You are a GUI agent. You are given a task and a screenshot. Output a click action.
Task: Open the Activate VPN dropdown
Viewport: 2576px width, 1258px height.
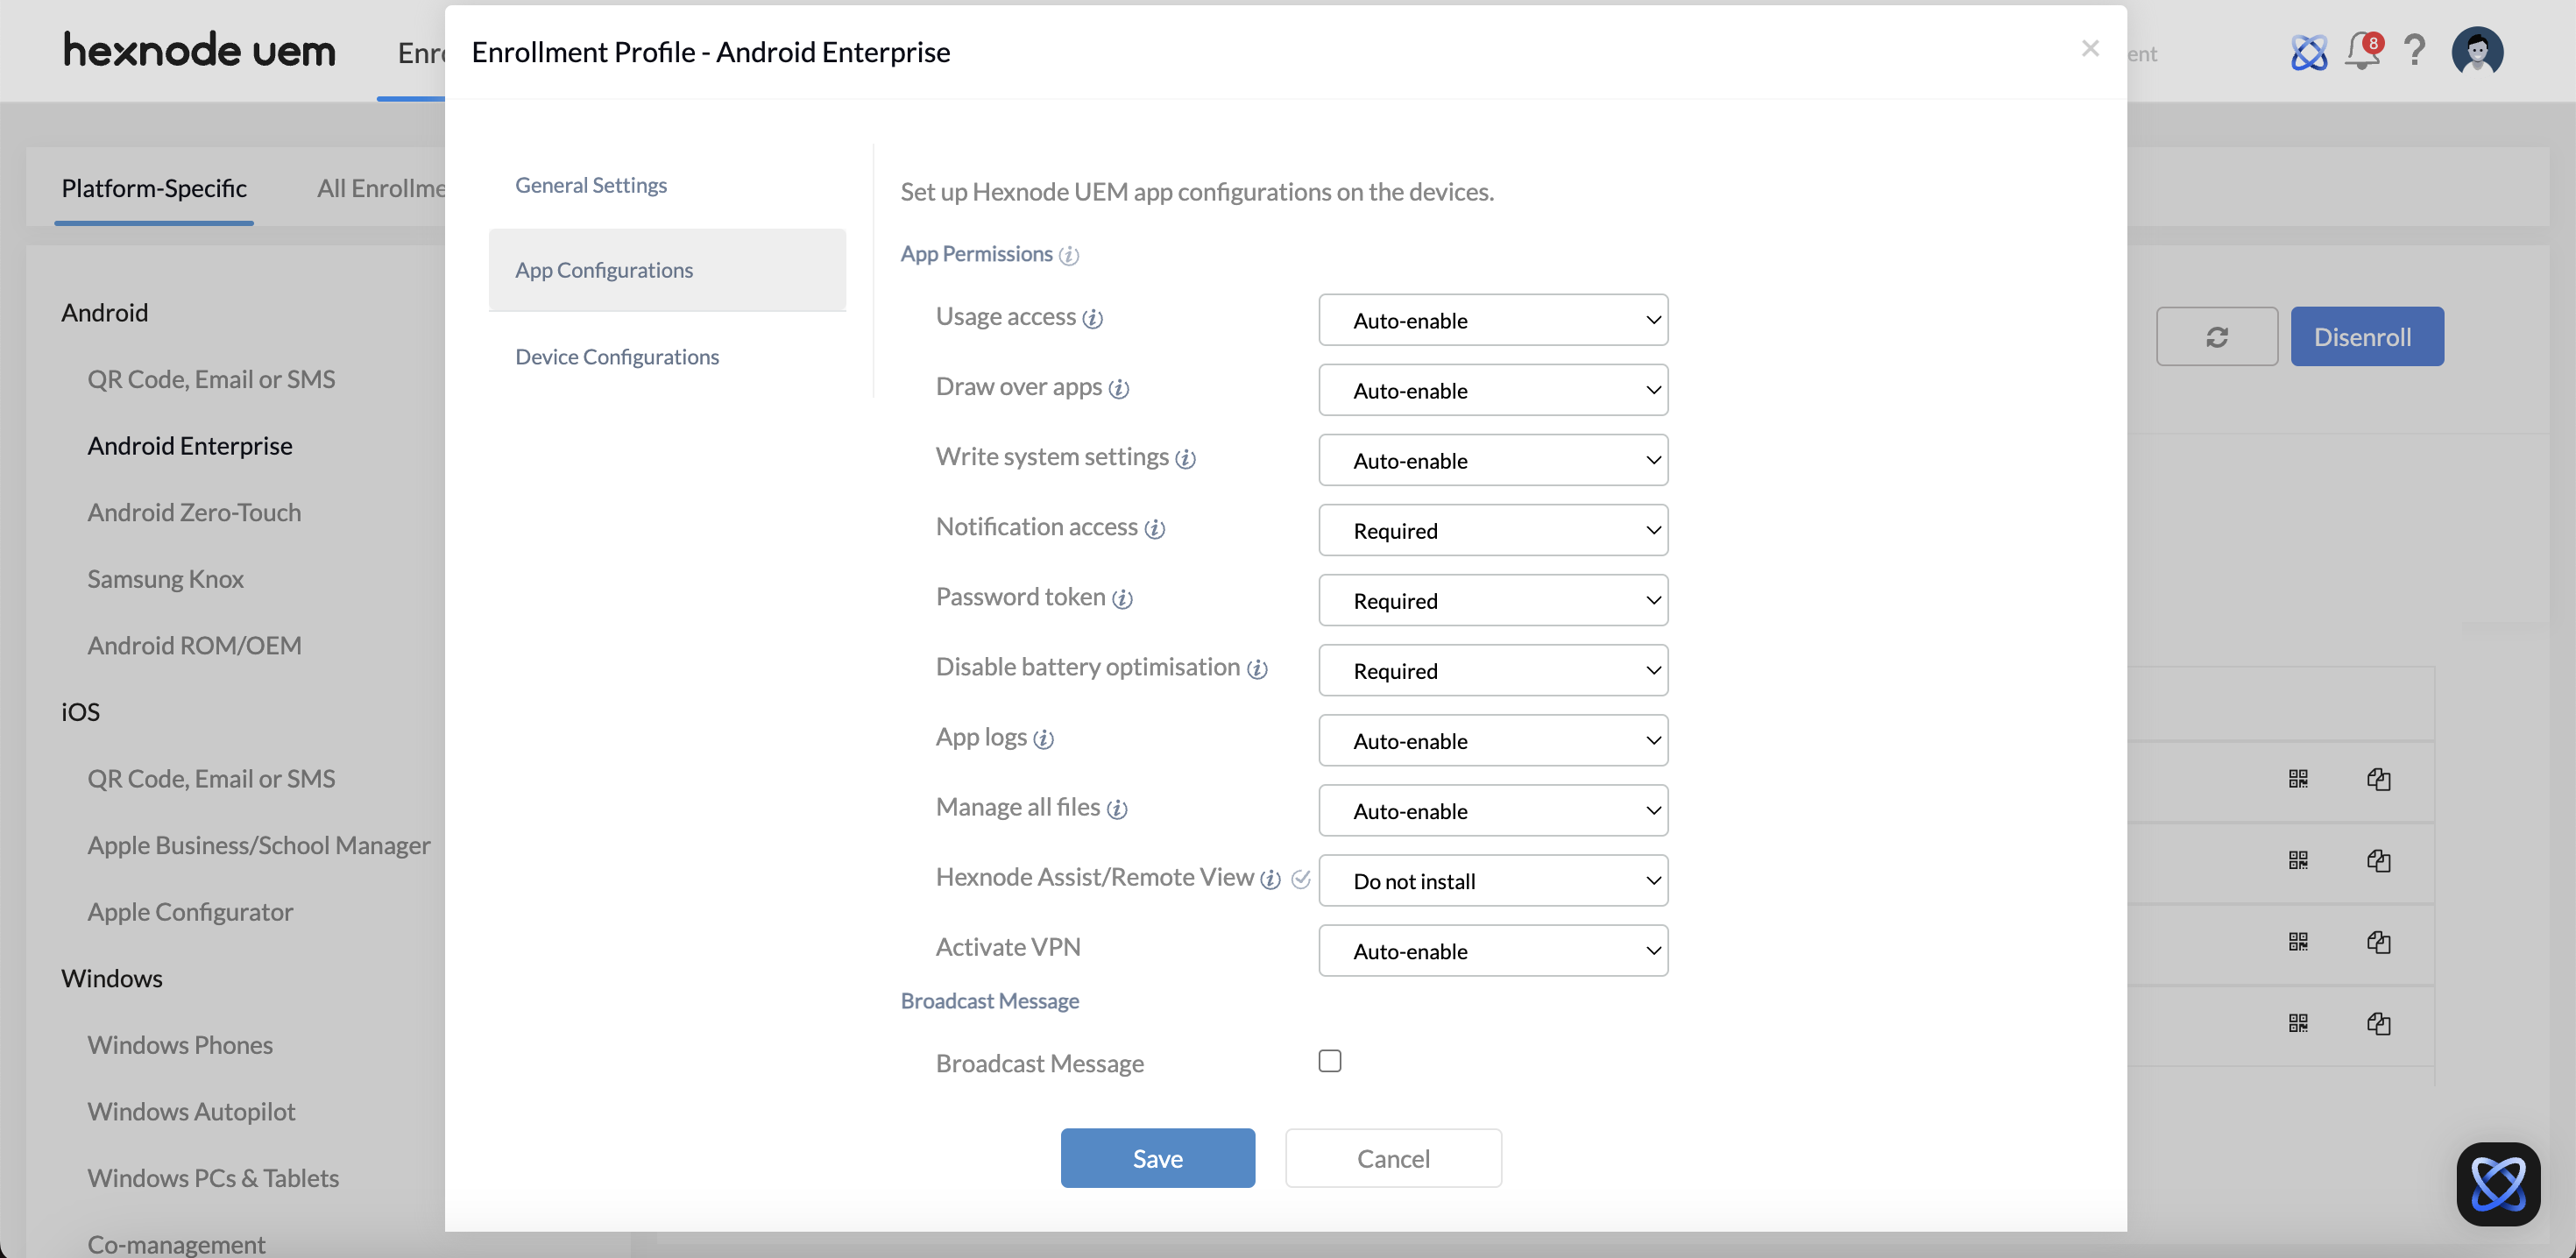pos(1493,950)
